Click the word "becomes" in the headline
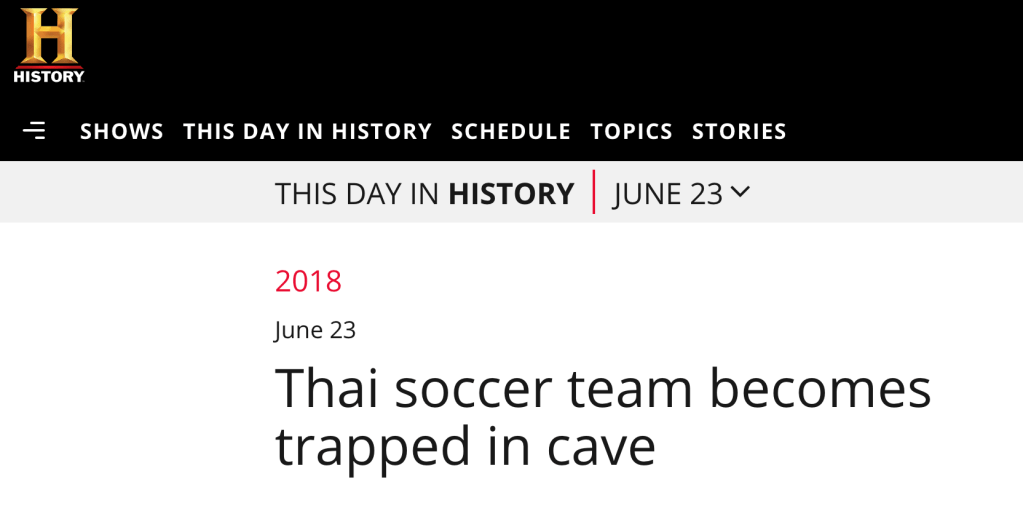The height and width of the screenshot is (514, 1023). (820, 388)
